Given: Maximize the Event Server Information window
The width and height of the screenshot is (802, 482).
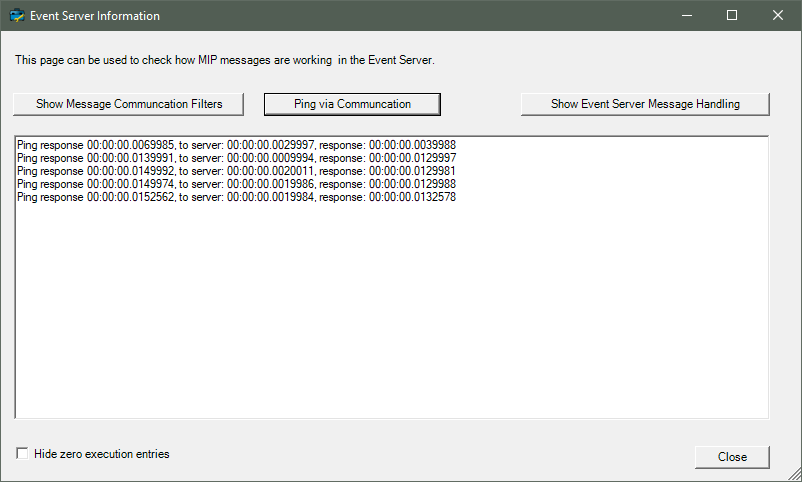Looking at the screenshot, I should coord(732,15).
